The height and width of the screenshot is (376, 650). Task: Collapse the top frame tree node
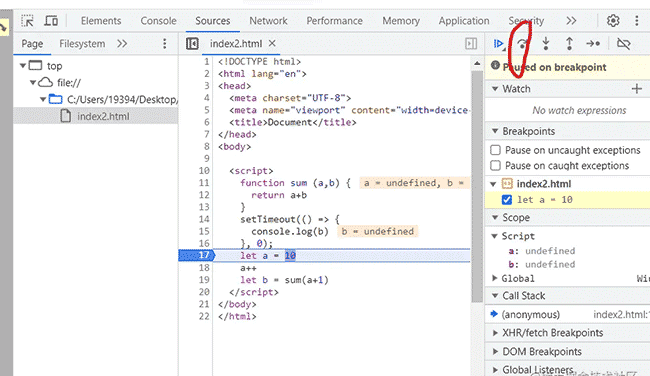(23, 65)
